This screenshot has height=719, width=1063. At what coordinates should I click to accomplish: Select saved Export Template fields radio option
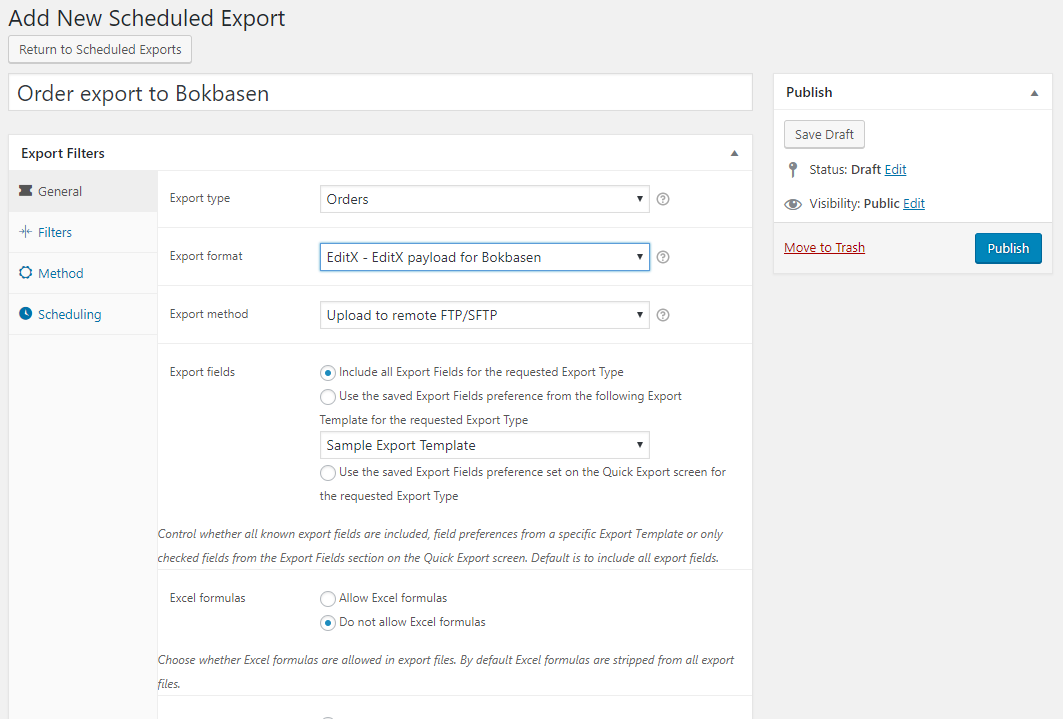[328, 396]
